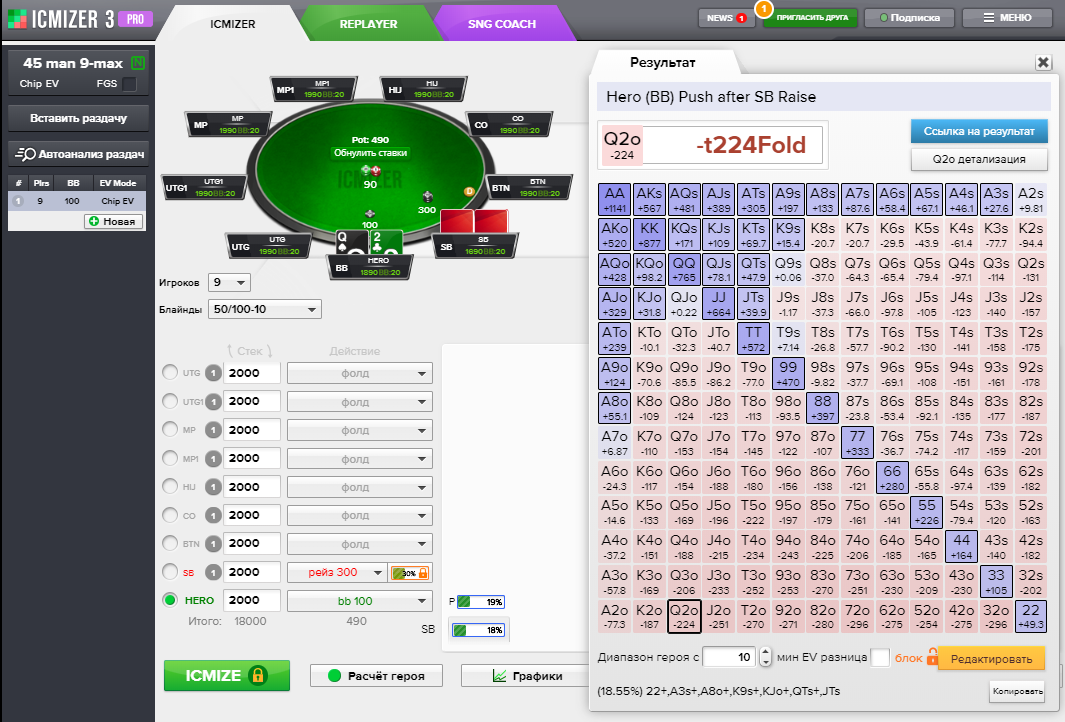The width and height of the screenshot is (1065, 722).
Task: Open the NEWS menu item
Action: tap(726, 18)
